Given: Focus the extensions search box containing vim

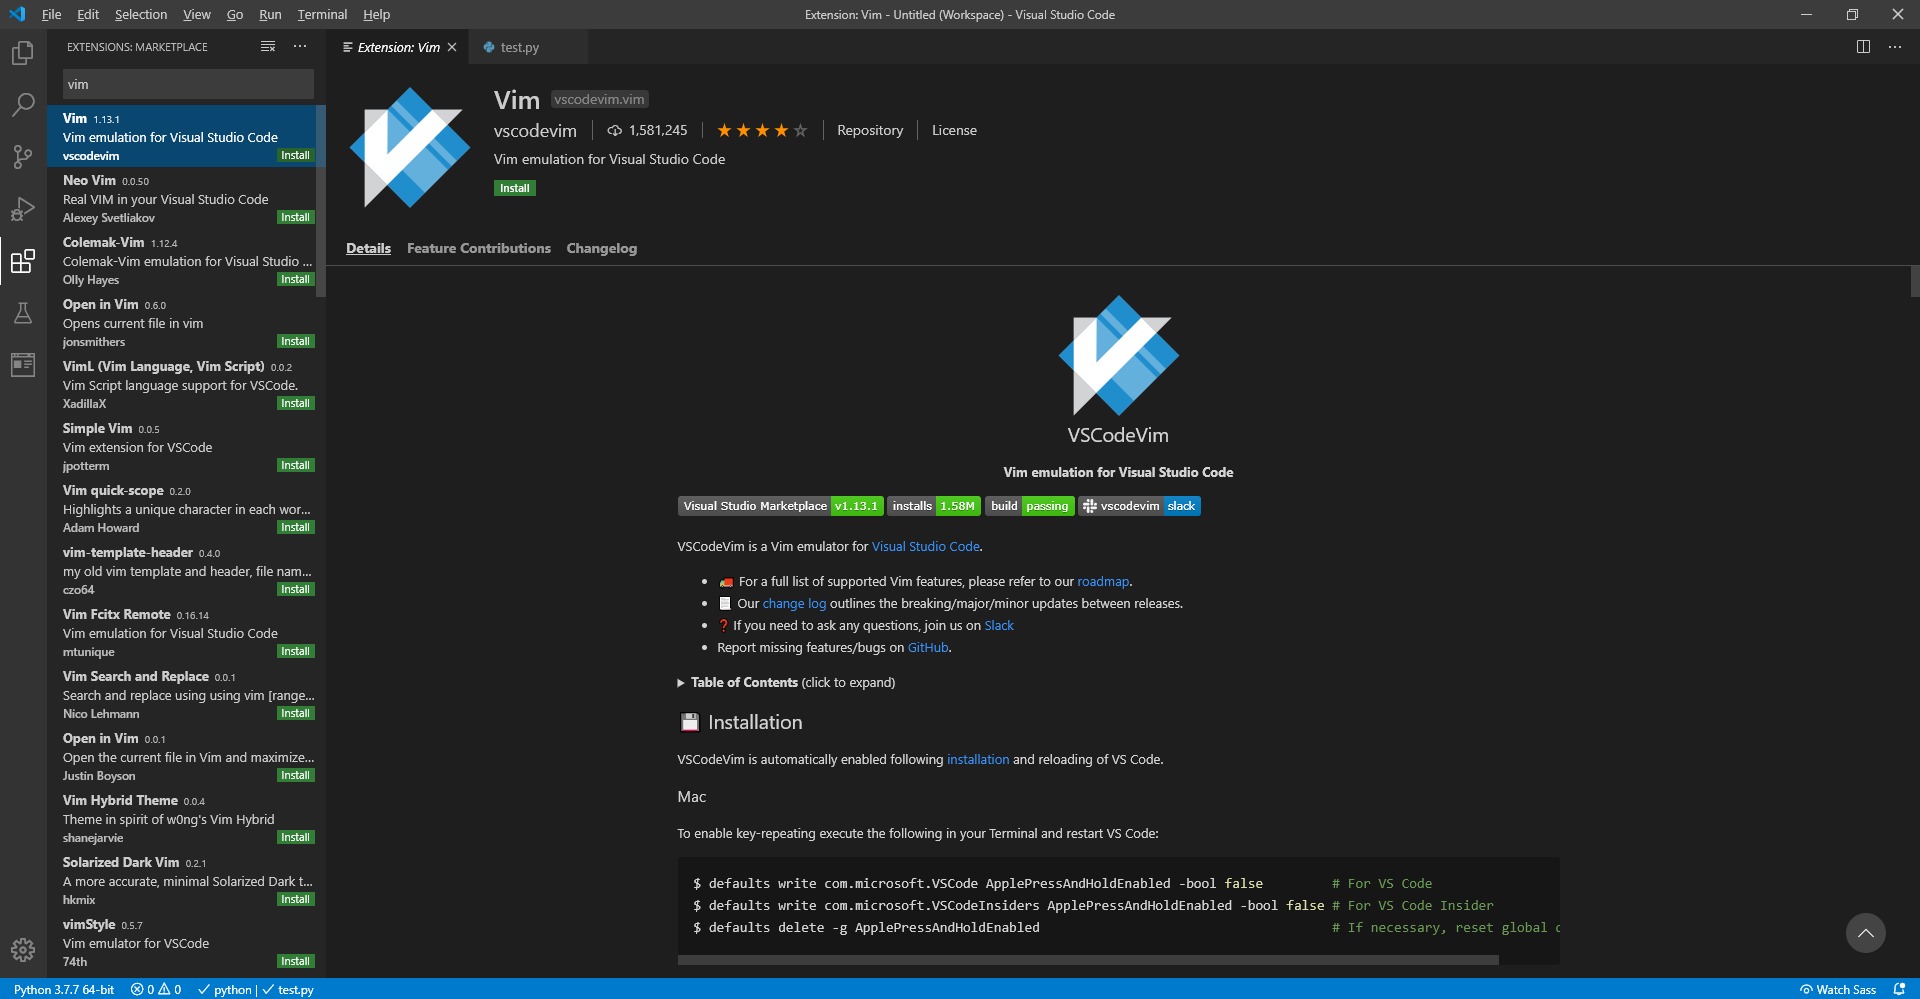Looking at the screenshot, I should pos(188,84).
